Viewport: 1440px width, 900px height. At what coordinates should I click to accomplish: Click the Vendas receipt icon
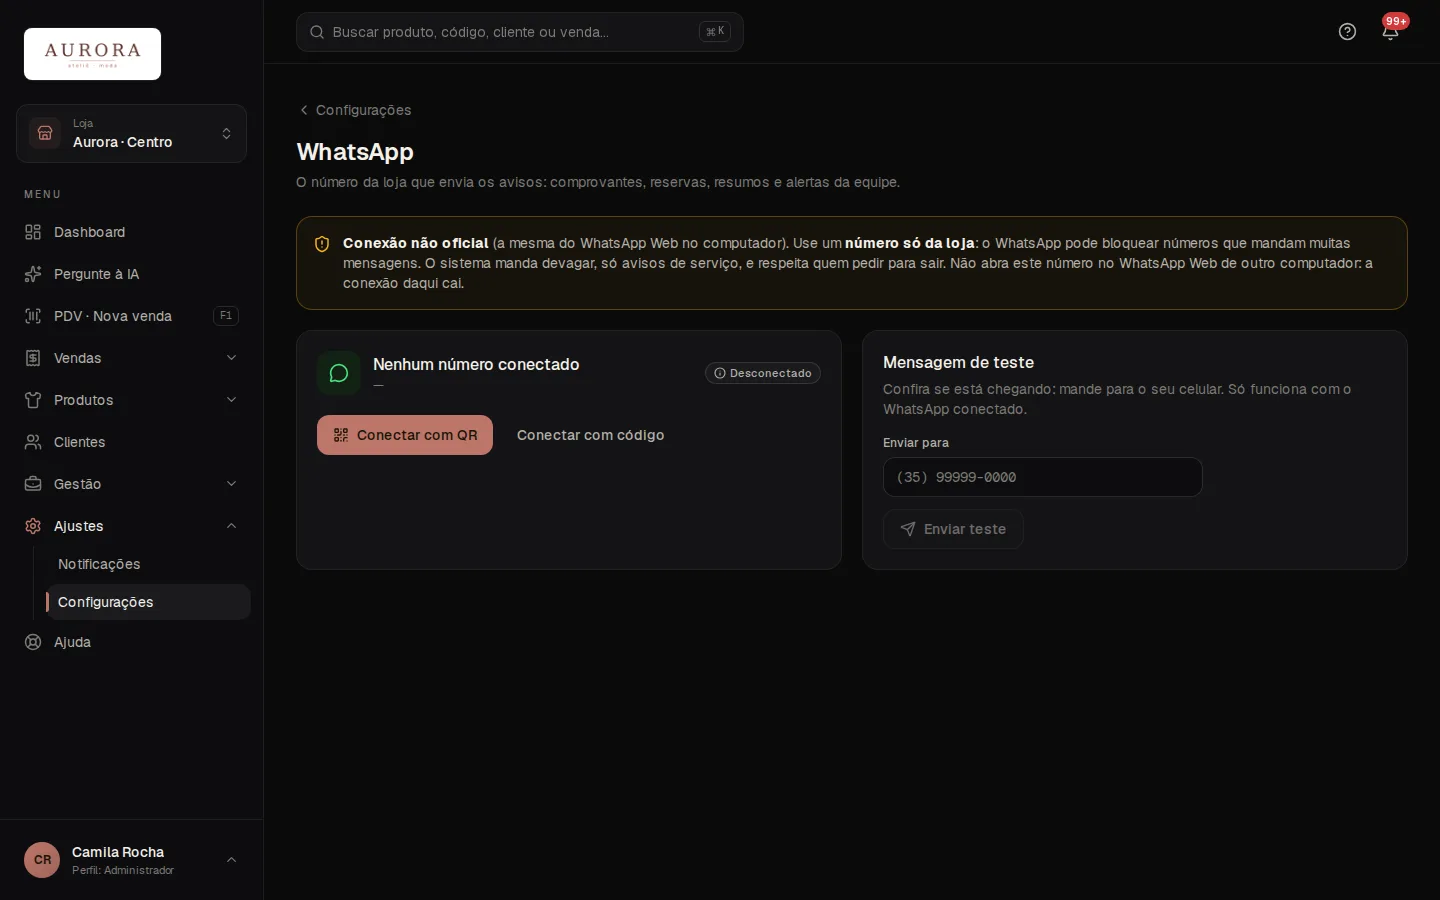33,358
